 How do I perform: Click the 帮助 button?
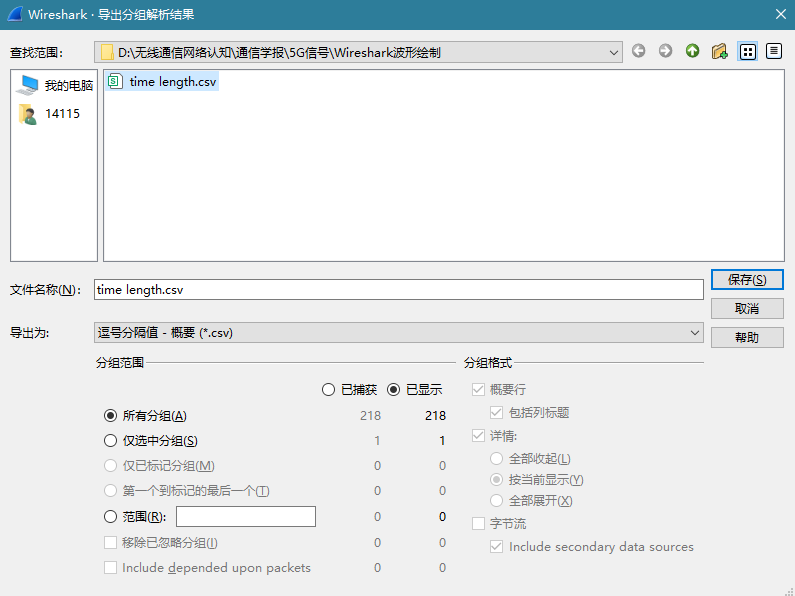click(747, 338)
